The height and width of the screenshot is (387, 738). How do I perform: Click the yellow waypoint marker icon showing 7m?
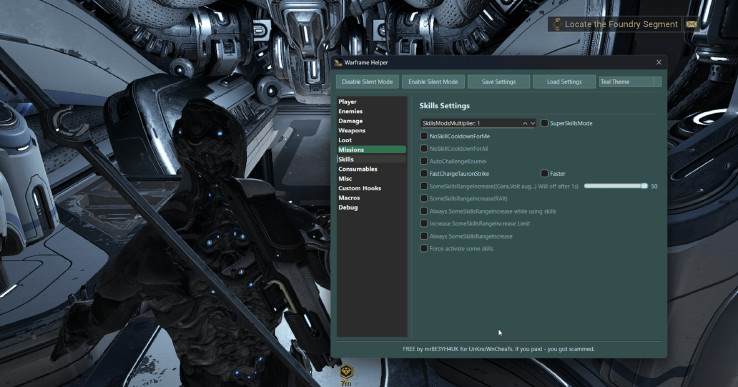[x=346, y=372]
